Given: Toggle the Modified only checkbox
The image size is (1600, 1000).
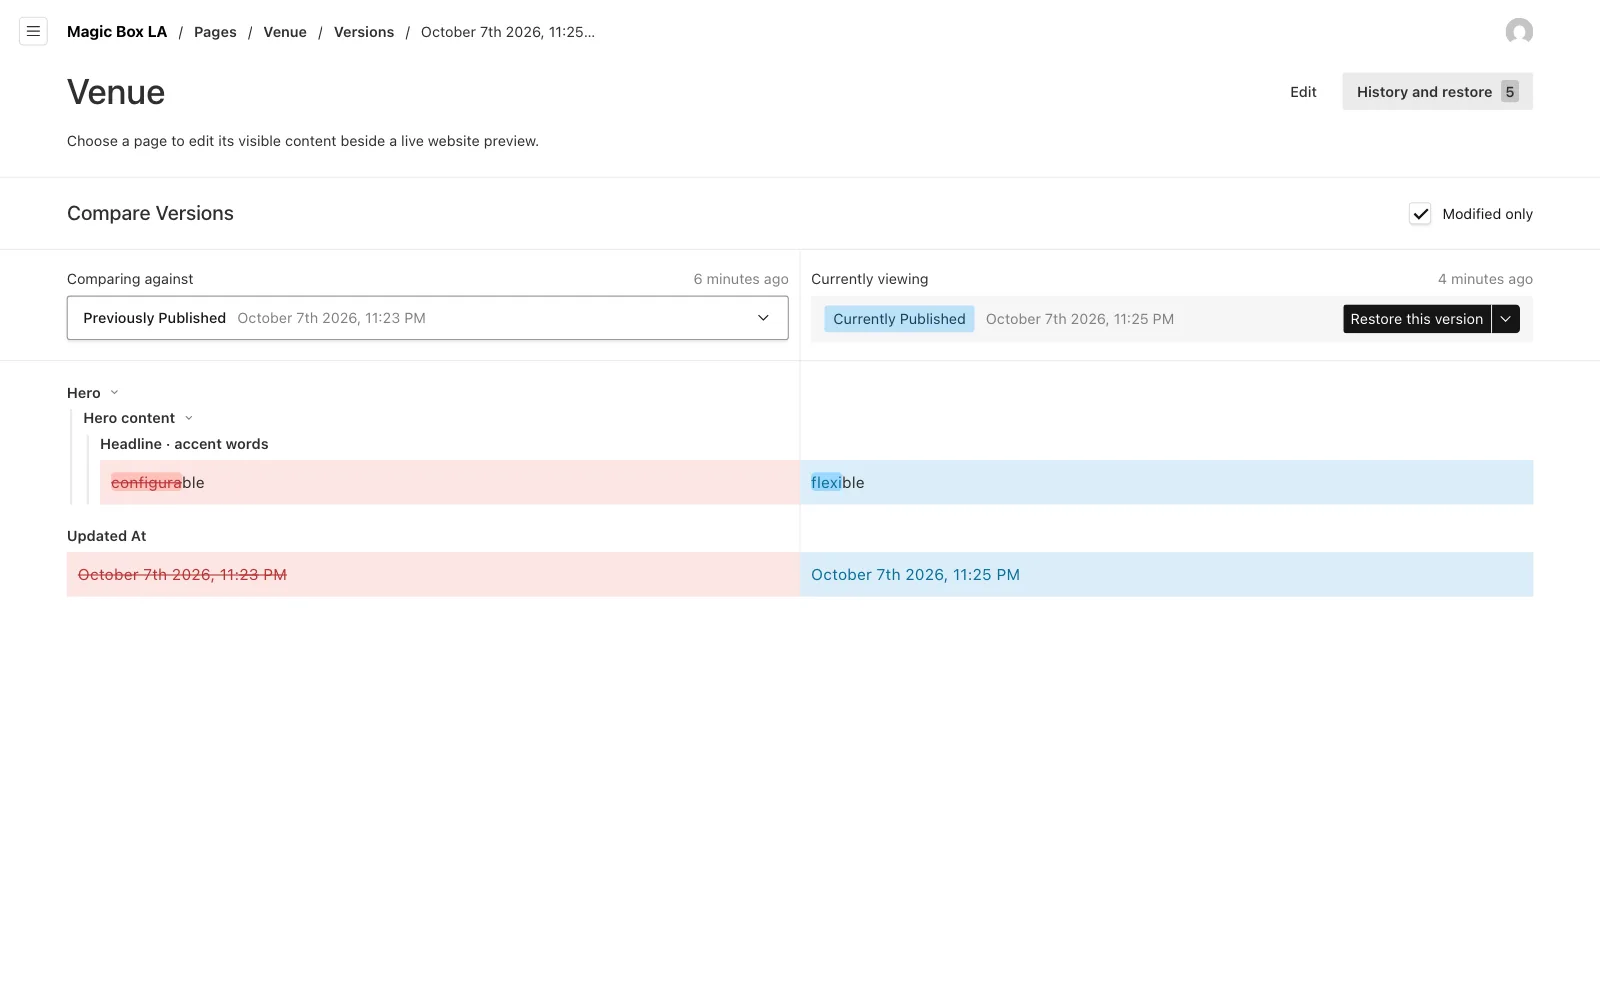Looking at the screenshot, I should coord(1420,214).
